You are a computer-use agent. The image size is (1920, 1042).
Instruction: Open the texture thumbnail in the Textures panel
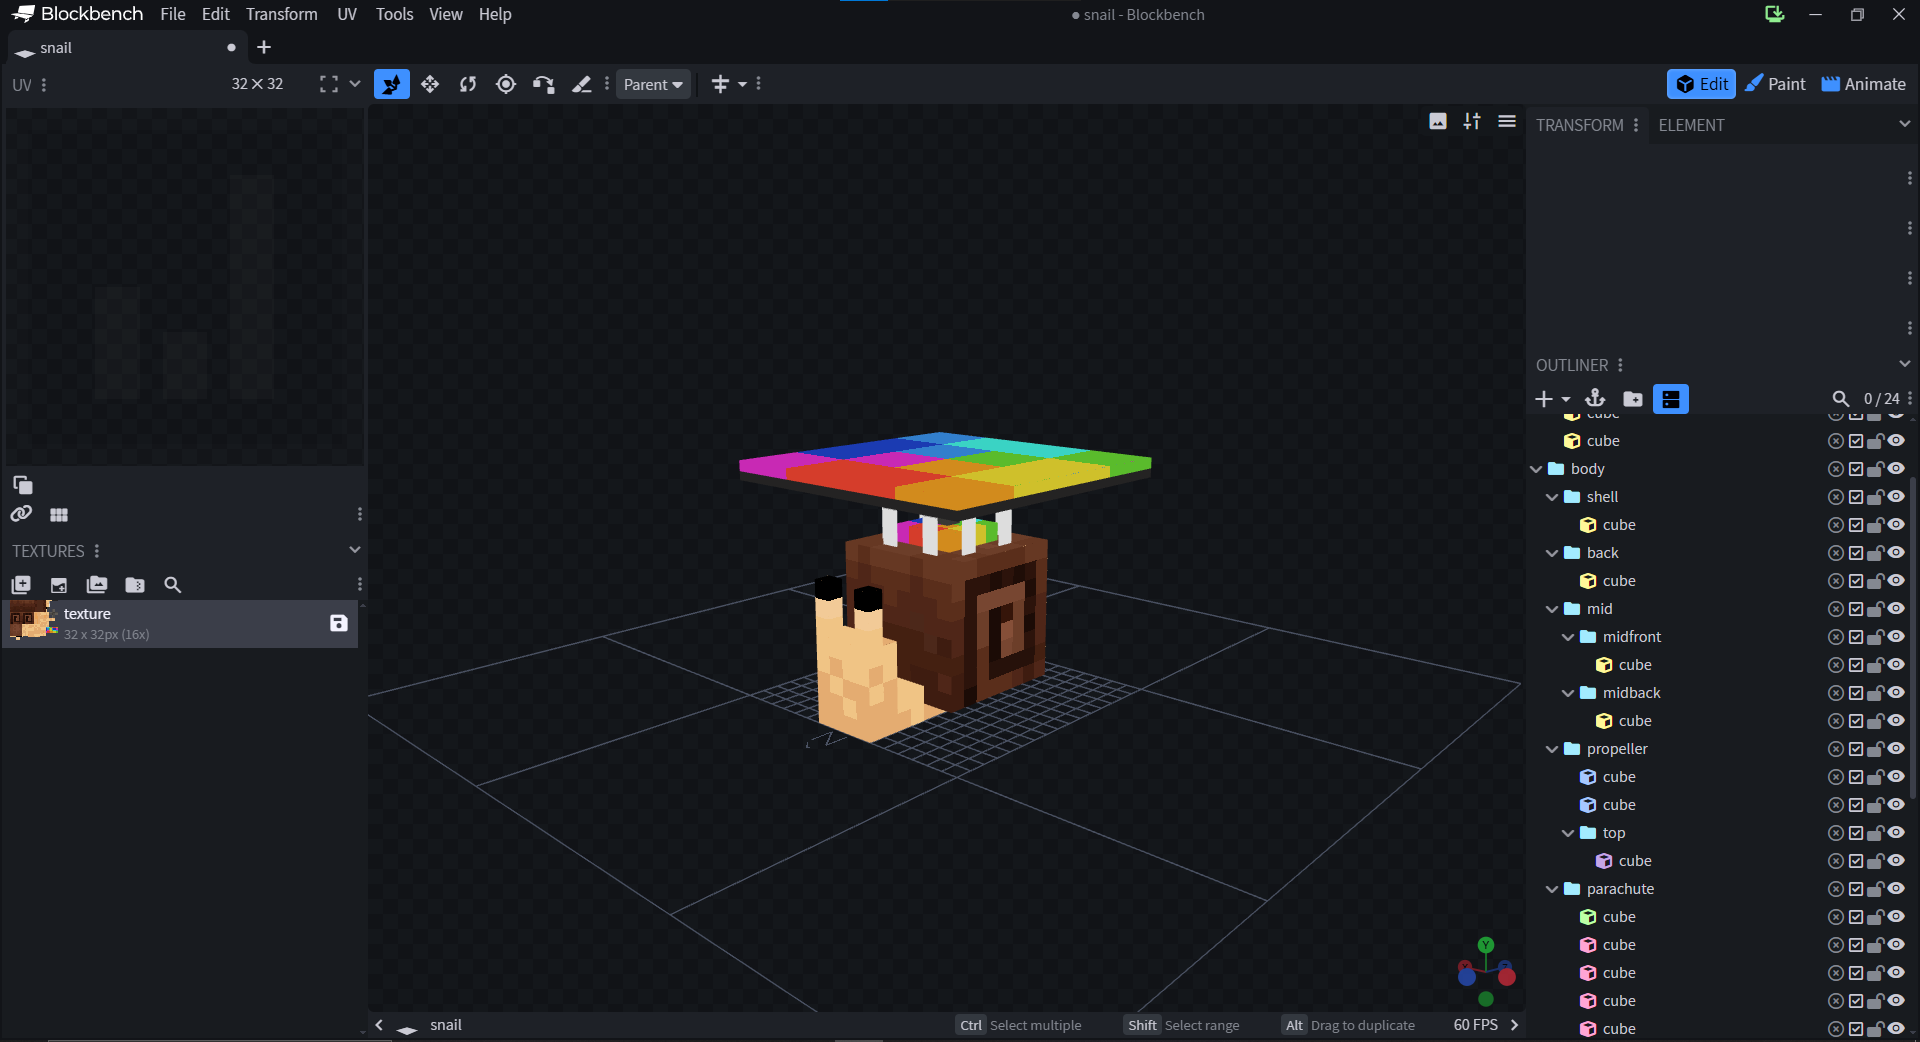30,622
